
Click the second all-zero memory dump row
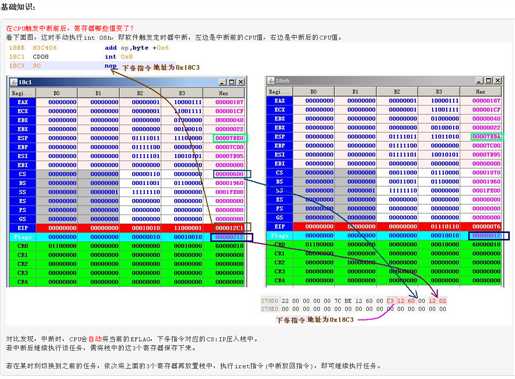(x=353, y=309)
